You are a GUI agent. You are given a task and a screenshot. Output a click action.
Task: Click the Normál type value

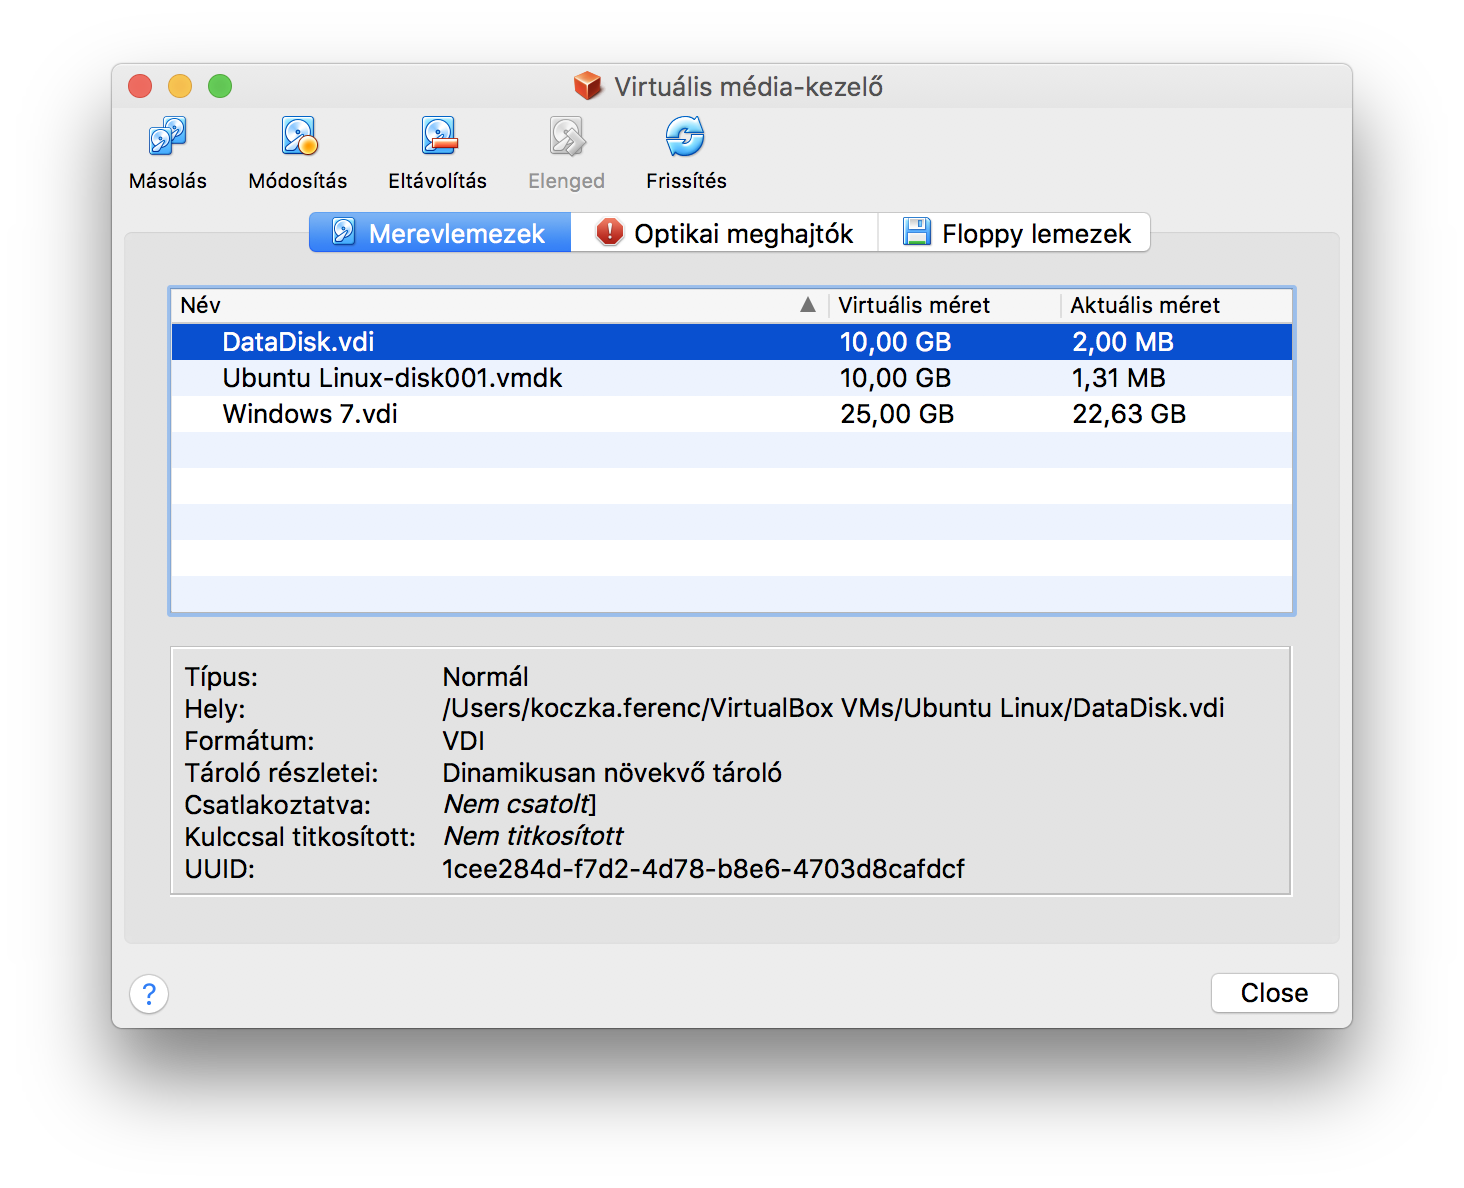pos(485,676)
